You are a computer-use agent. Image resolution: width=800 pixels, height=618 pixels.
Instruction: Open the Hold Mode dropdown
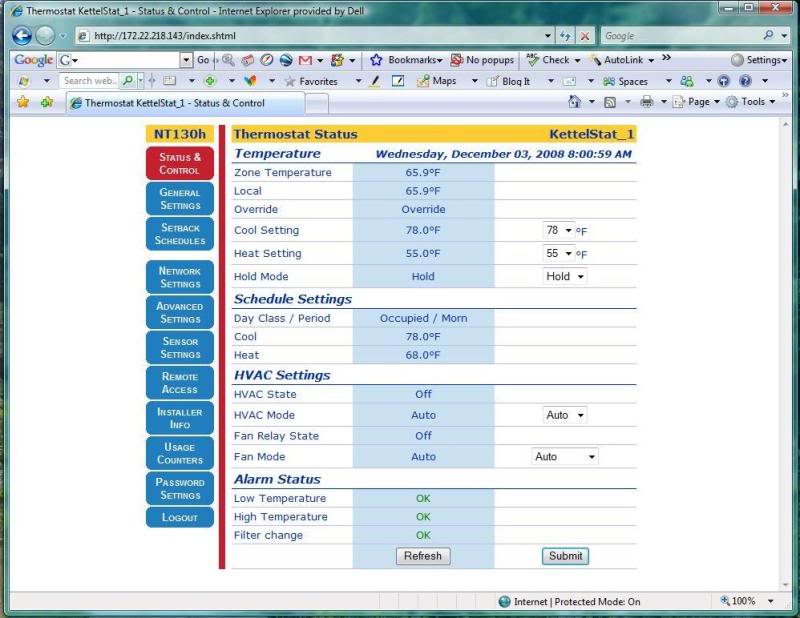tap(563, 277)
